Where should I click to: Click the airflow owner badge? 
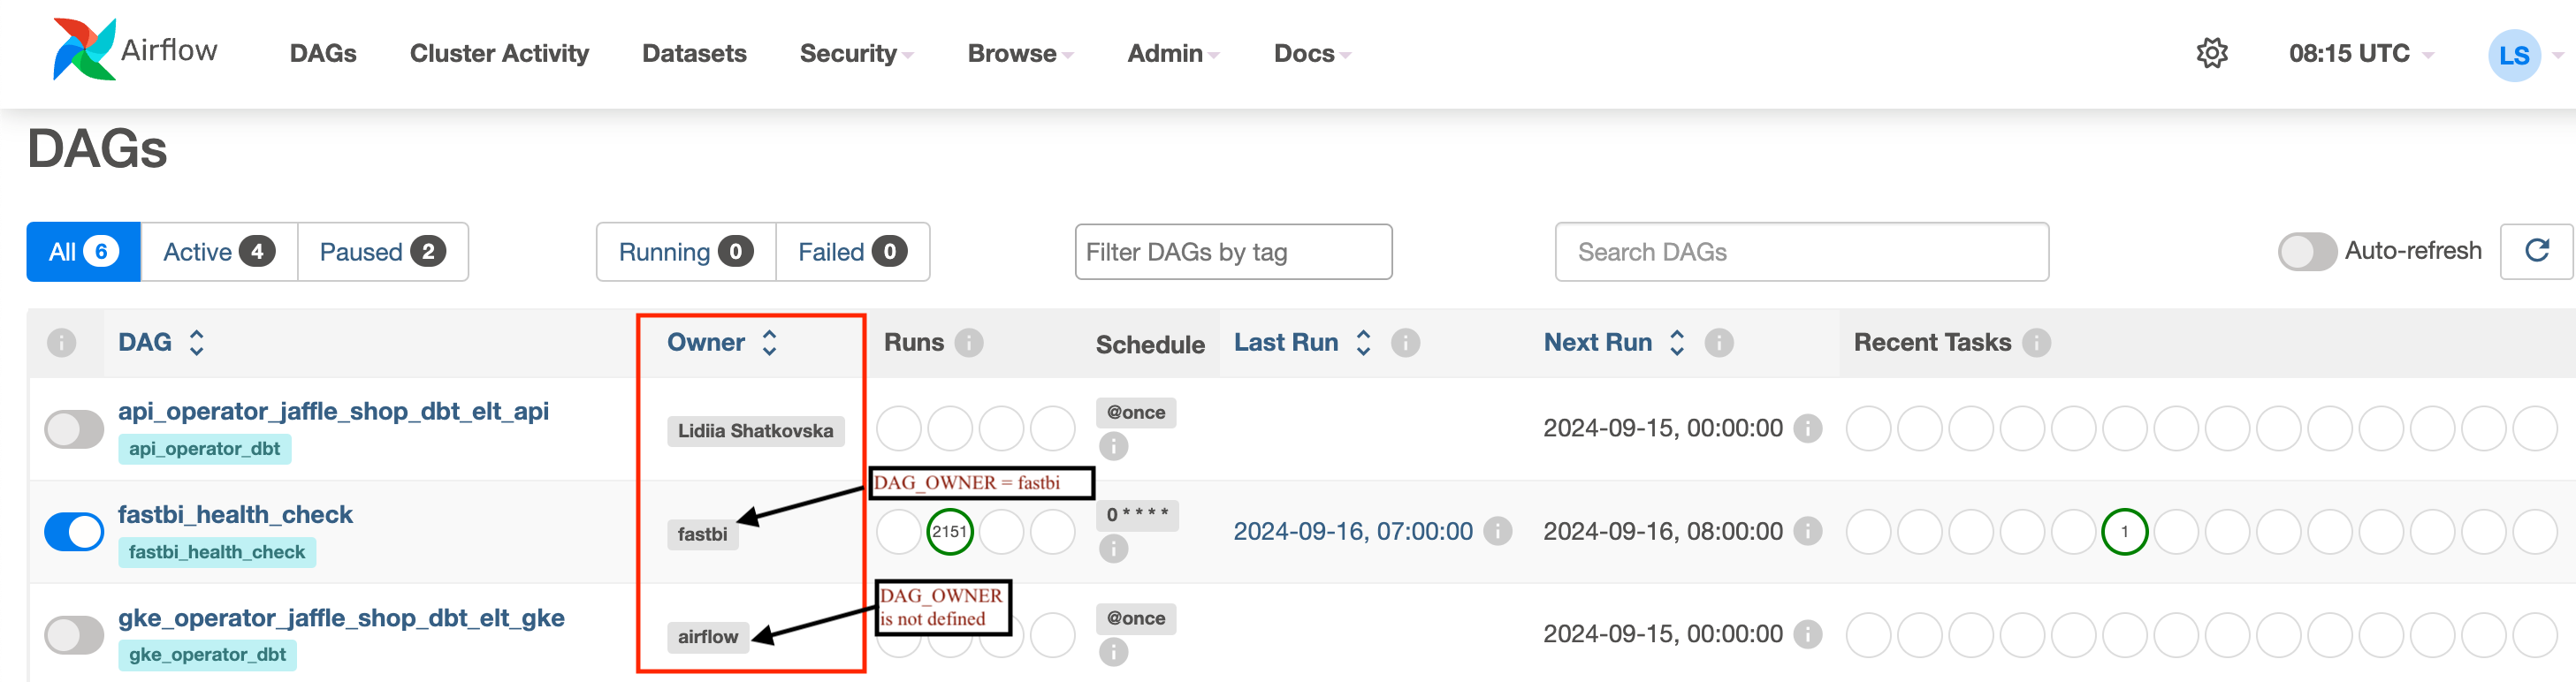click(x=708, y=637)
